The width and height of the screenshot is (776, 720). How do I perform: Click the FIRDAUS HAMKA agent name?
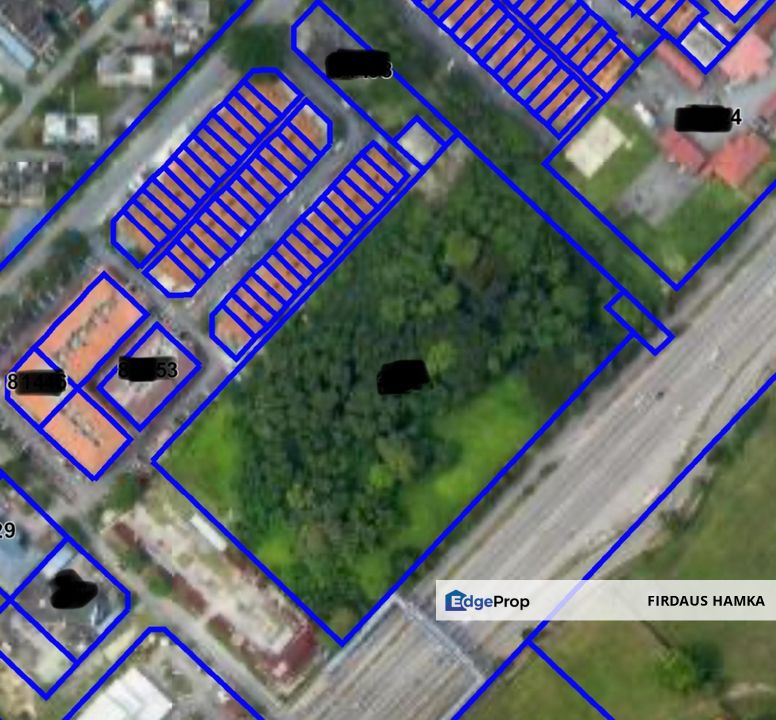tap(706, 601)
